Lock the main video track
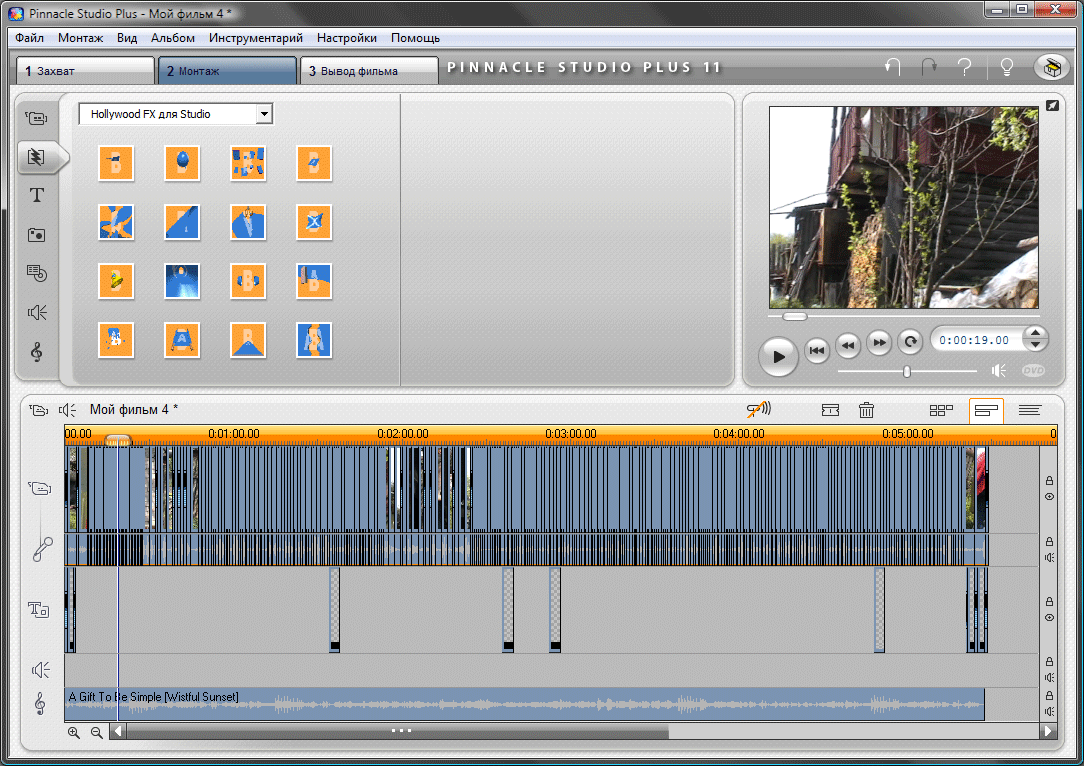 pos(1050,480)
